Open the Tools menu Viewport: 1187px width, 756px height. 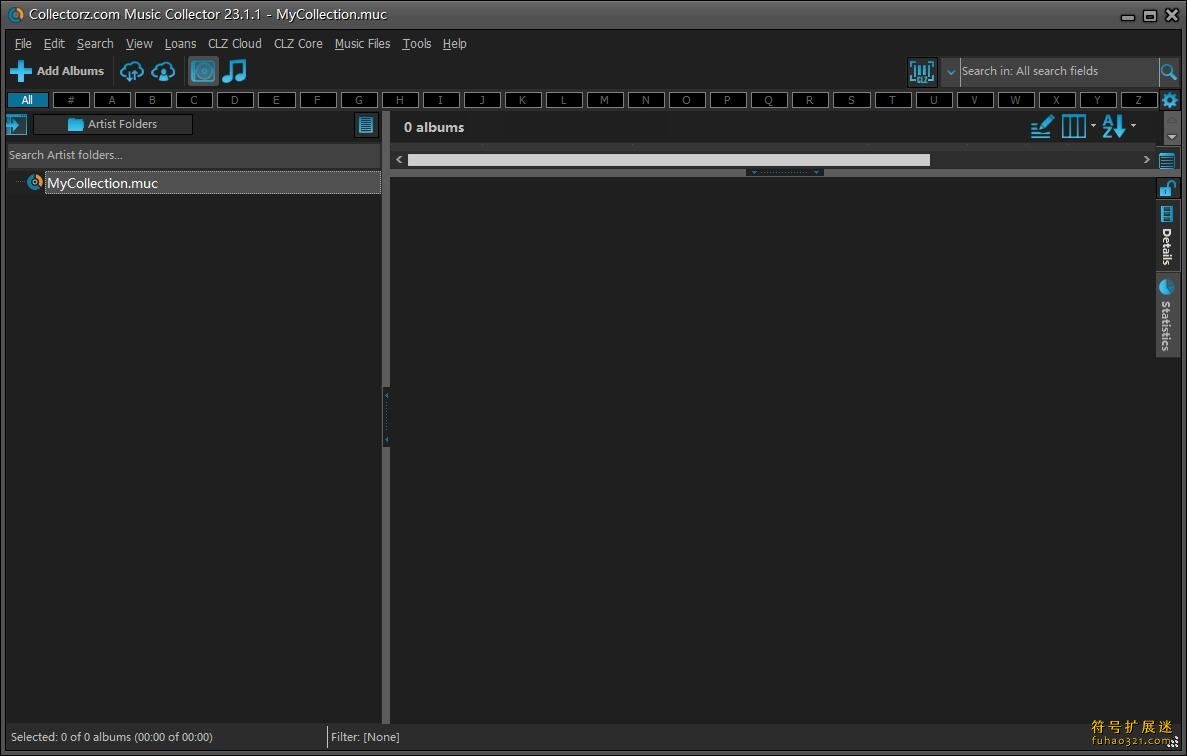click(416, 44)
